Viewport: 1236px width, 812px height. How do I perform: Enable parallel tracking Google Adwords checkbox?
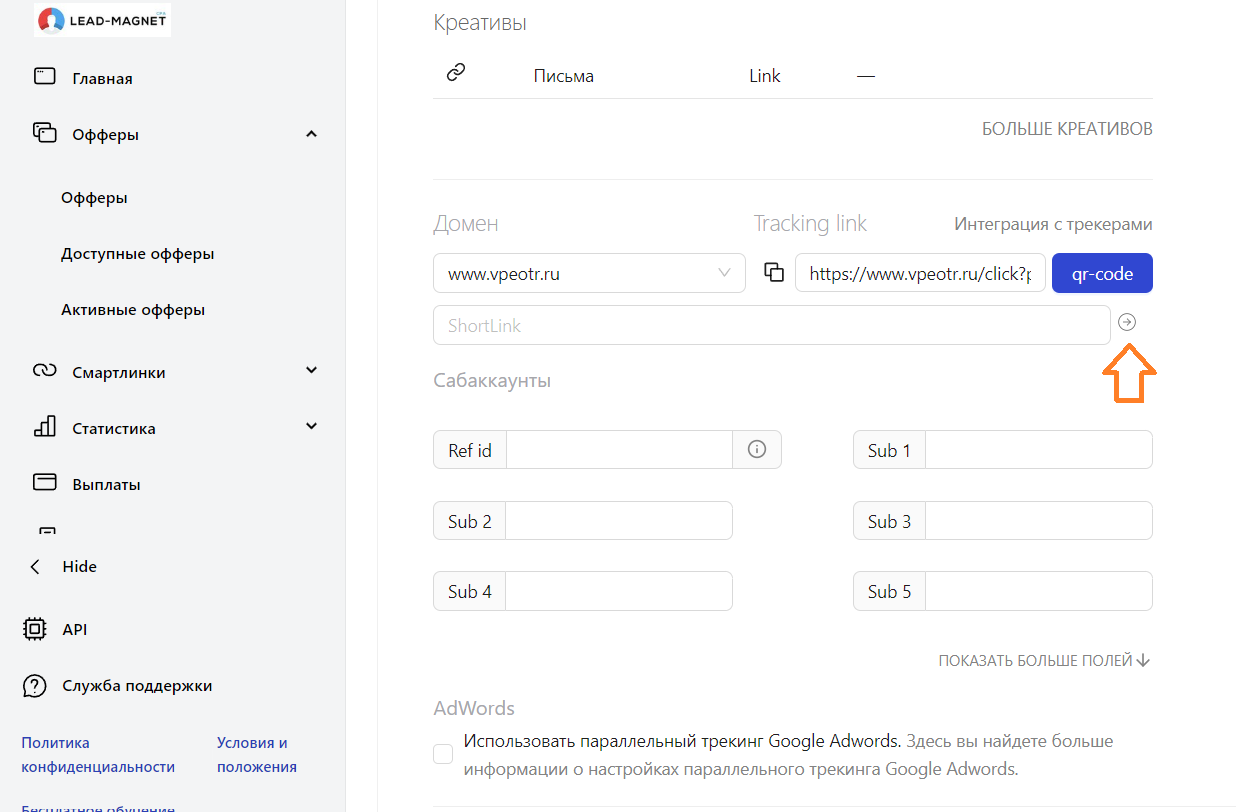(x=443, y=754)
